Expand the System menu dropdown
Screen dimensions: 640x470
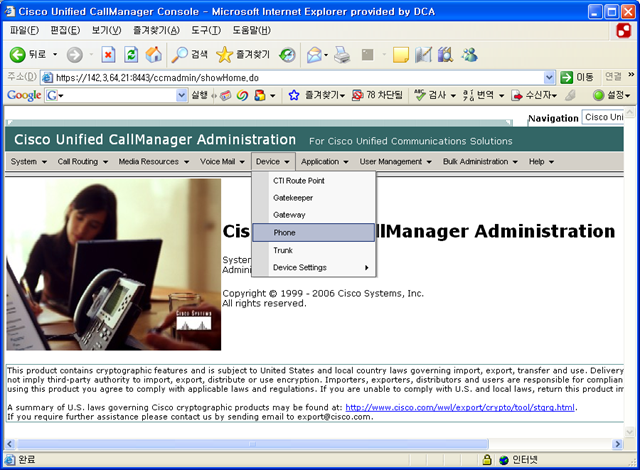[x=29, y=162]
